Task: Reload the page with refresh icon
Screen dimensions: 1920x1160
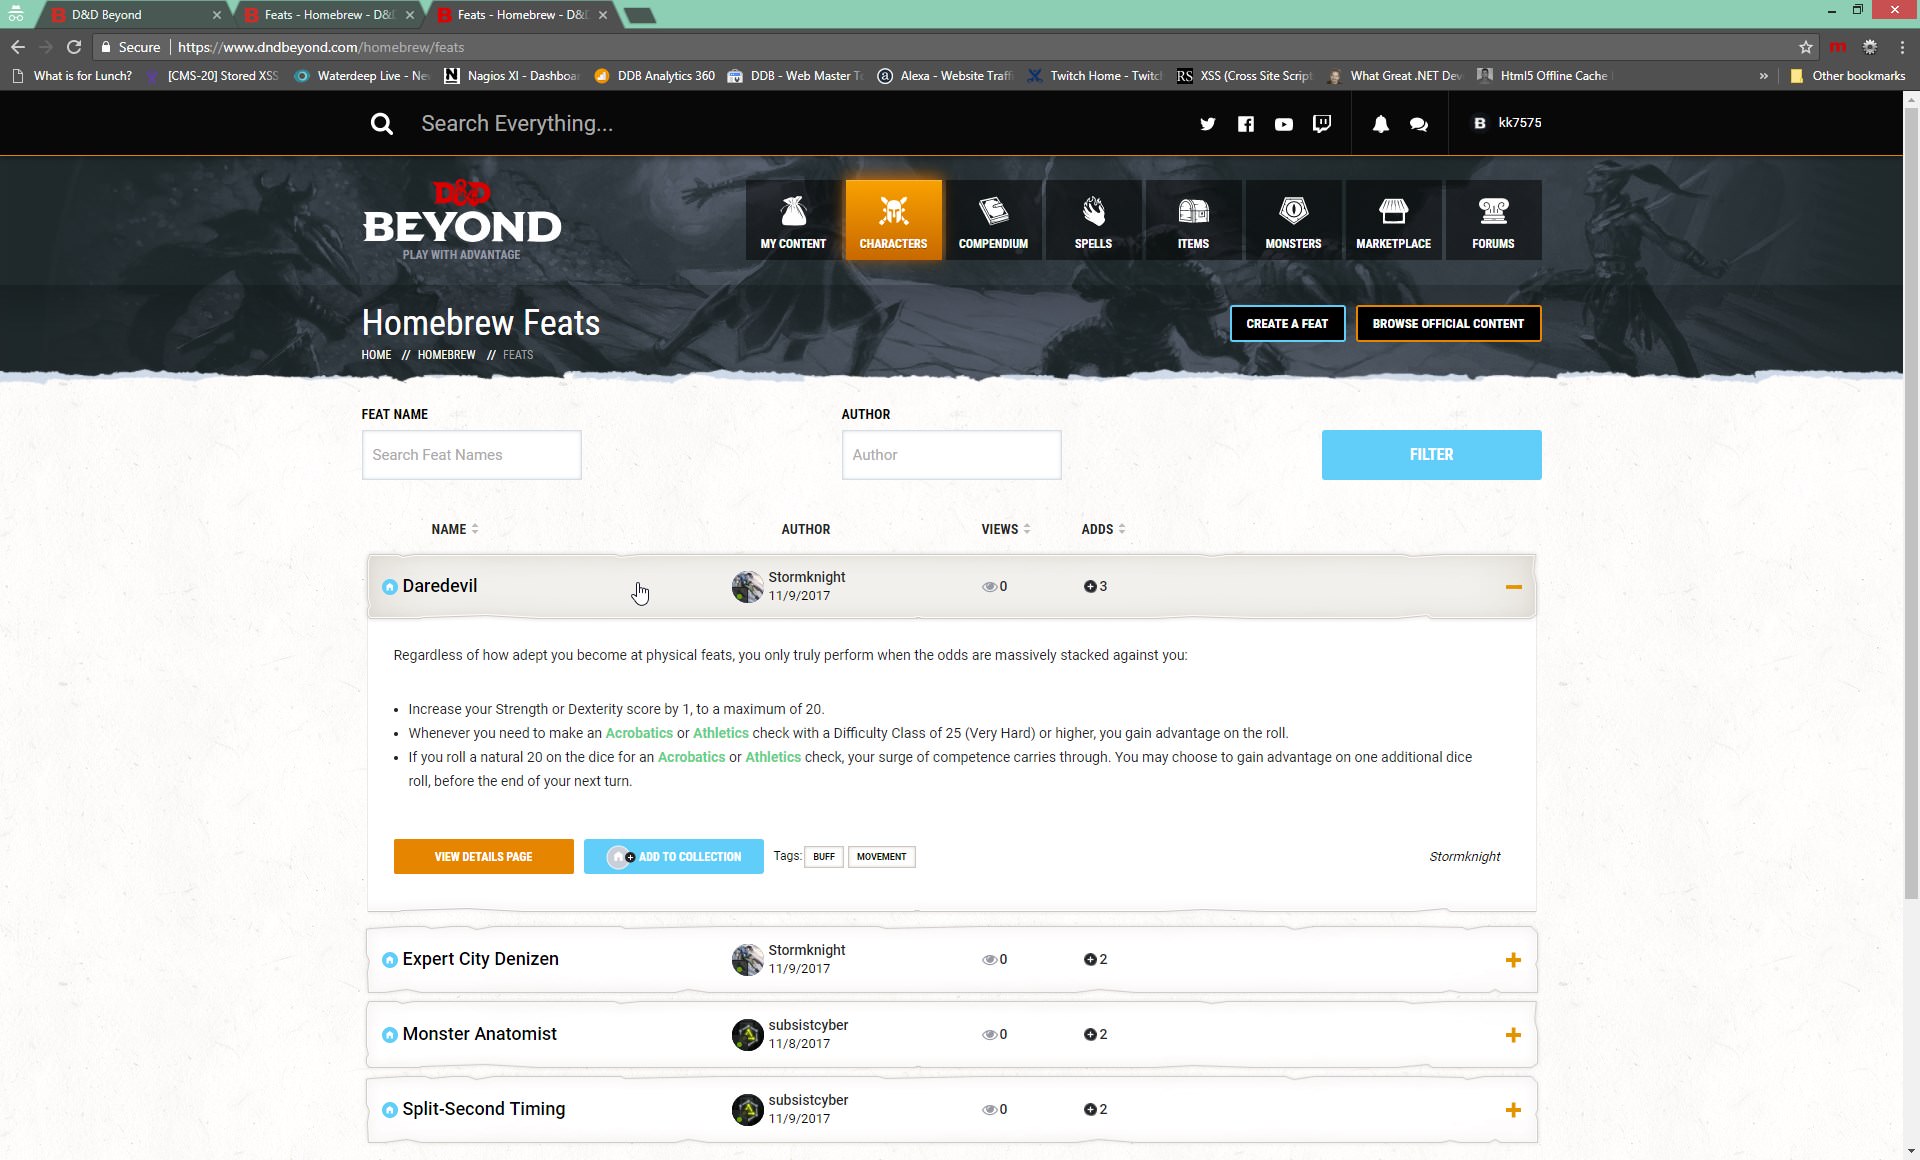Action: tap(74, 47)
